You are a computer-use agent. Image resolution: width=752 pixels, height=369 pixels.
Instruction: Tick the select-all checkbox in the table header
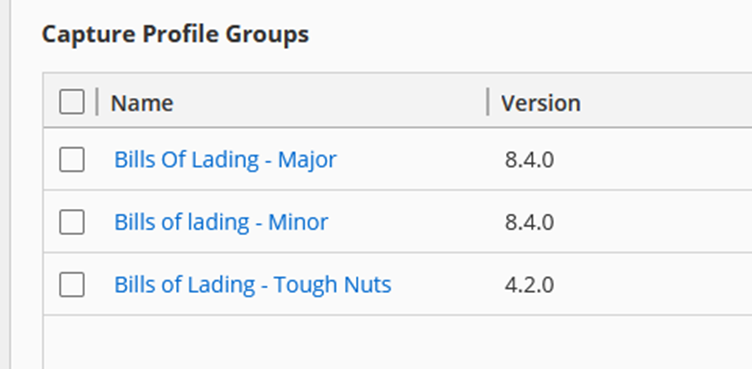coord(72,102)
